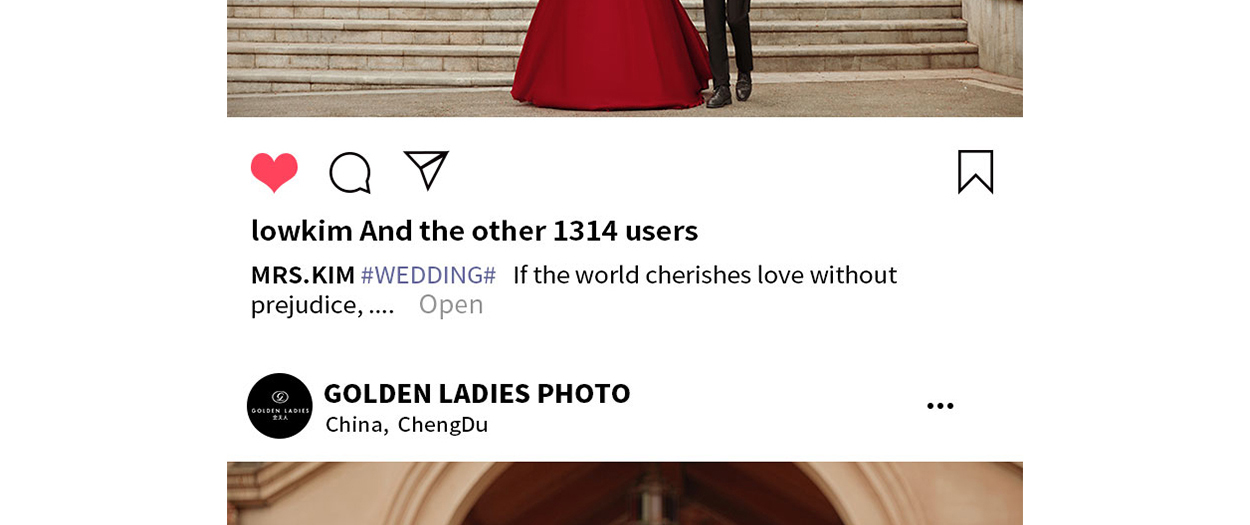Unlike the post with the red heart
1250x525 pixels.
click(274, 172)
